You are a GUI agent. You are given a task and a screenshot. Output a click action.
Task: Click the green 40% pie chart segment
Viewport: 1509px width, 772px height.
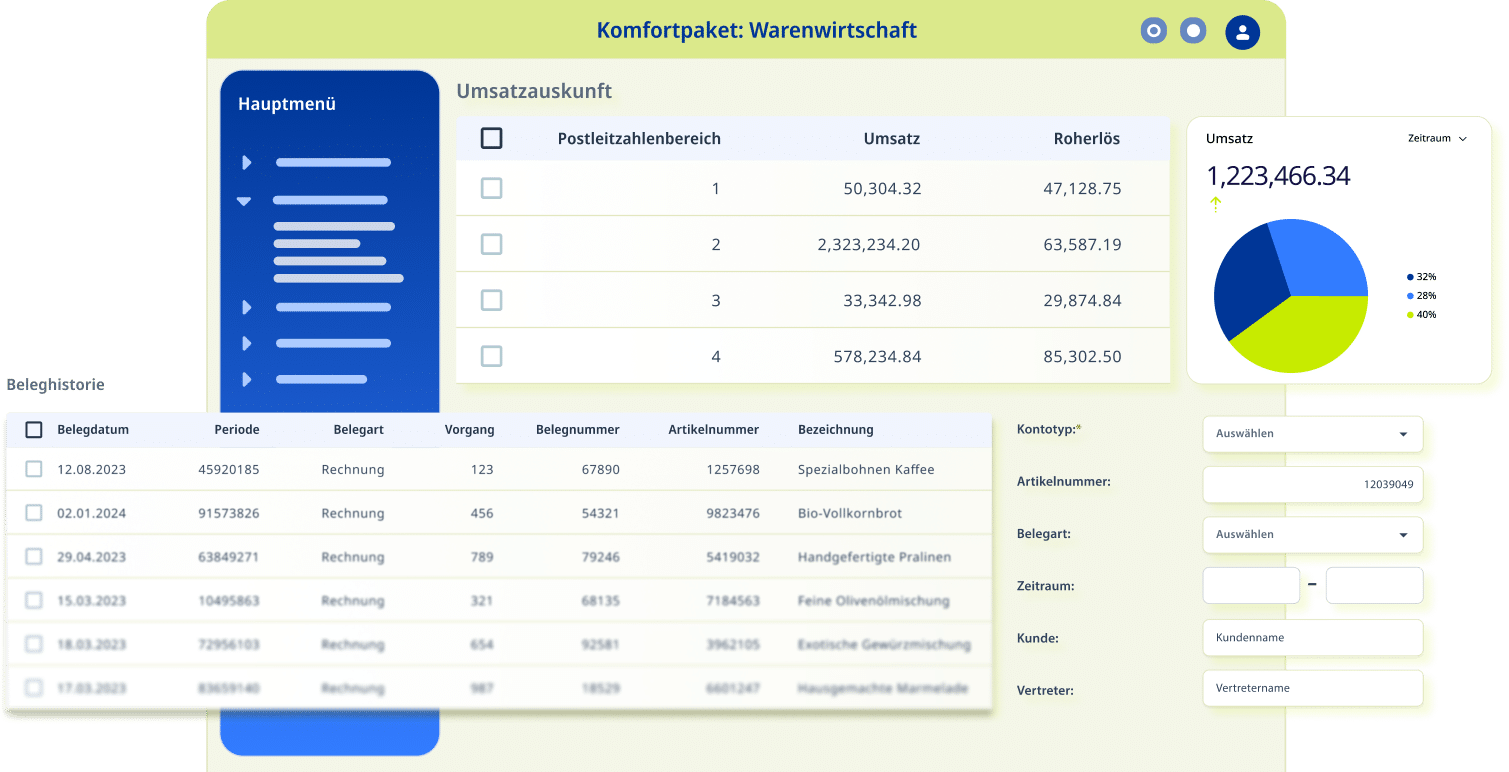pos(1301,335)
